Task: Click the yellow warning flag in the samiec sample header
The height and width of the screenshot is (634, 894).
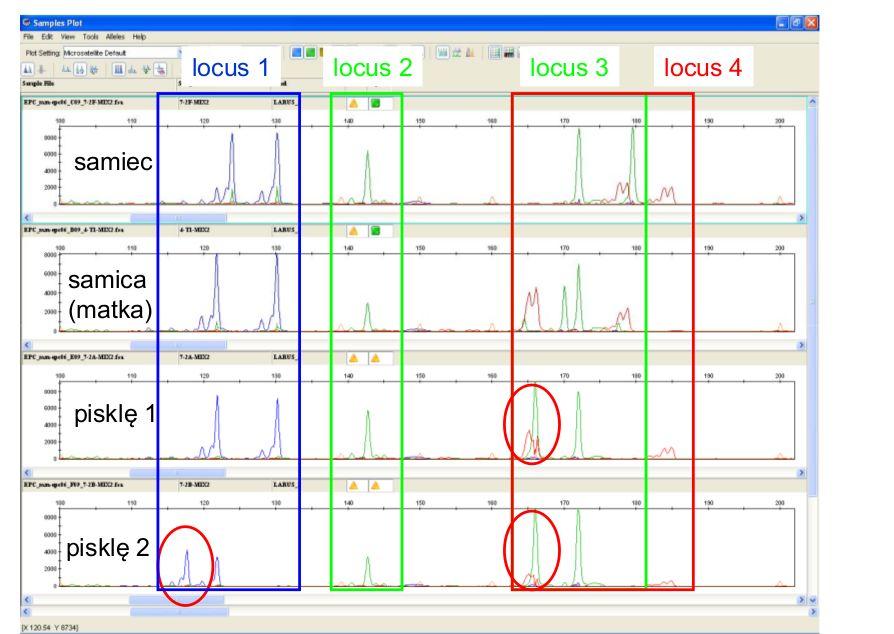Action: pyautogui.click(x=353, y=103)
